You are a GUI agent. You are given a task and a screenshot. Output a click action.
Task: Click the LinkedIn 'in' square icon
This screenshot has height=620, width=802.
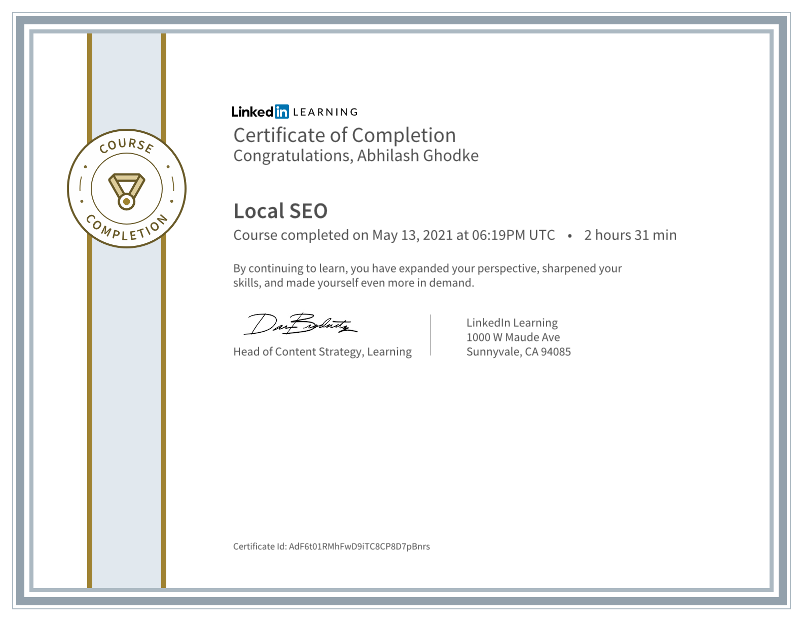click(x=281, y=112)
